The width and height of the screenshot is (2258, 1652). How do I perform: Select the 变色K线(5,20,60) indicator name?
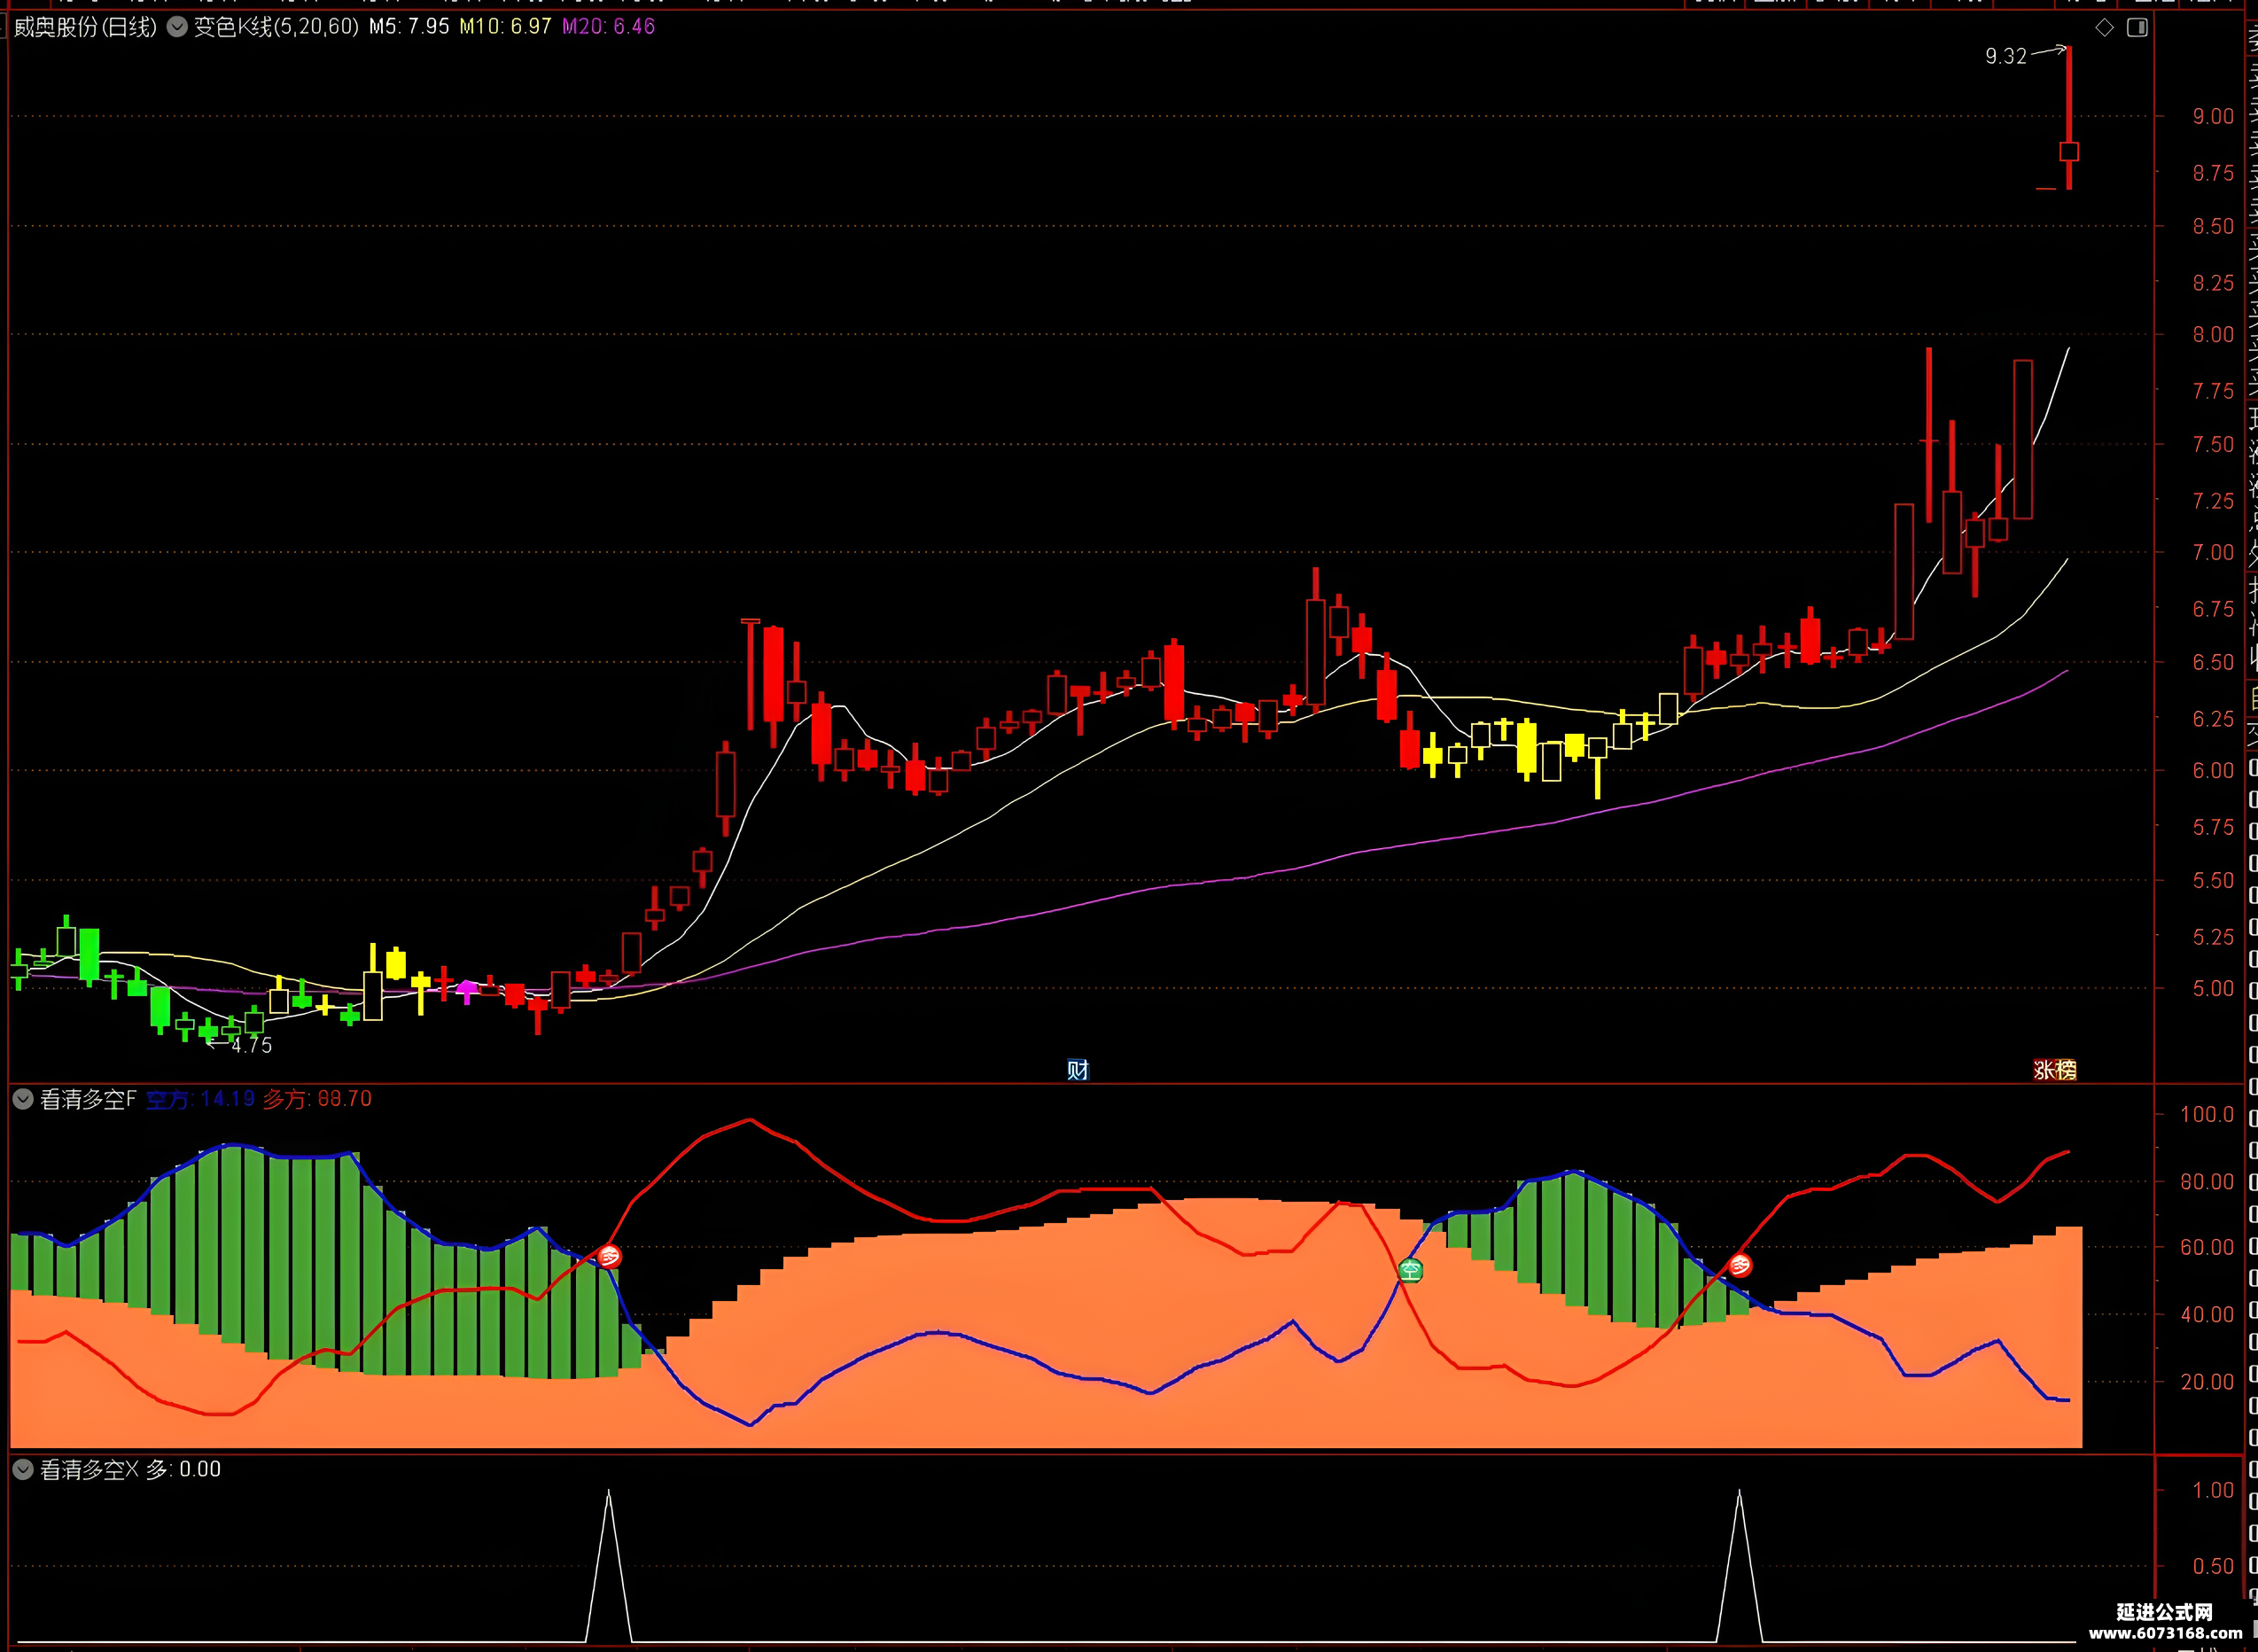click(x=276, y=27)
